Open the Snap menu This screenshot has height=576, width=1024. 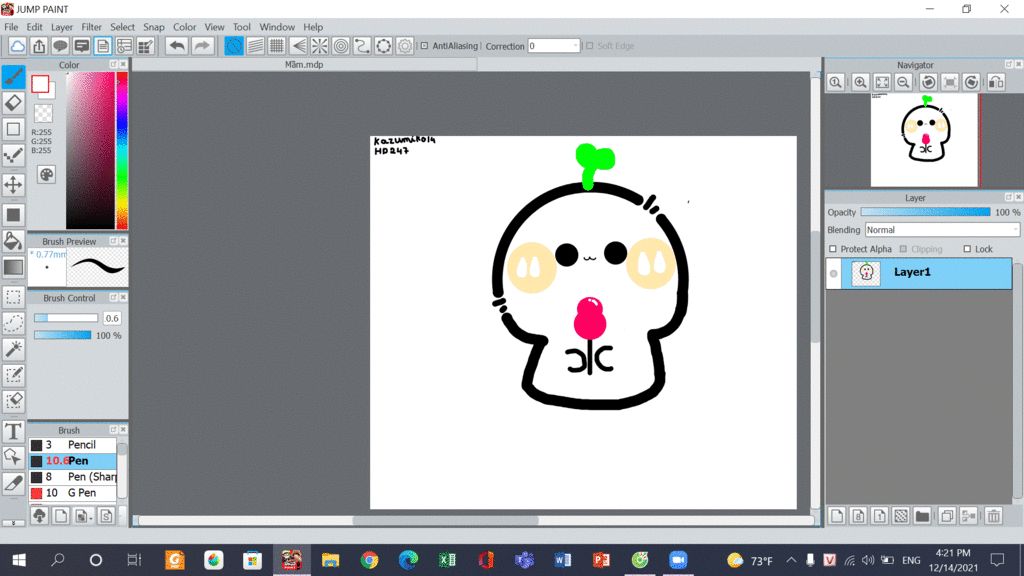153,27
